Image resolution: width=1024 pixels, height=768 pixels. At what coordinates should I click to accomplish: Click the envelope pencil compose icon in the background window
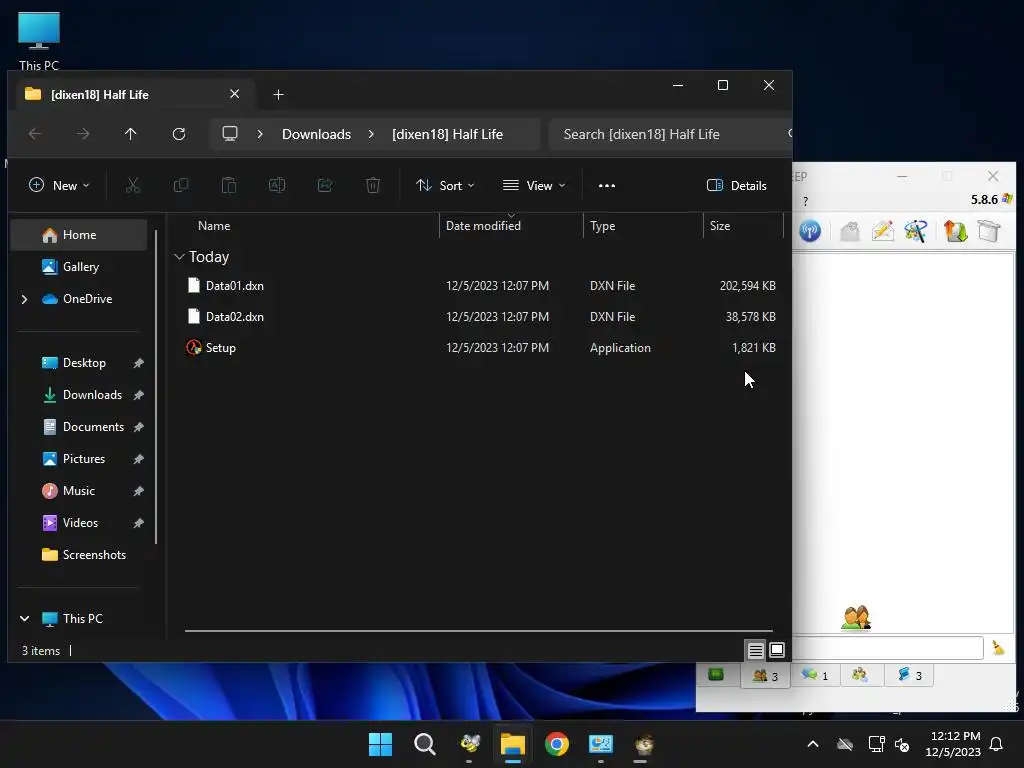[882, 231]
